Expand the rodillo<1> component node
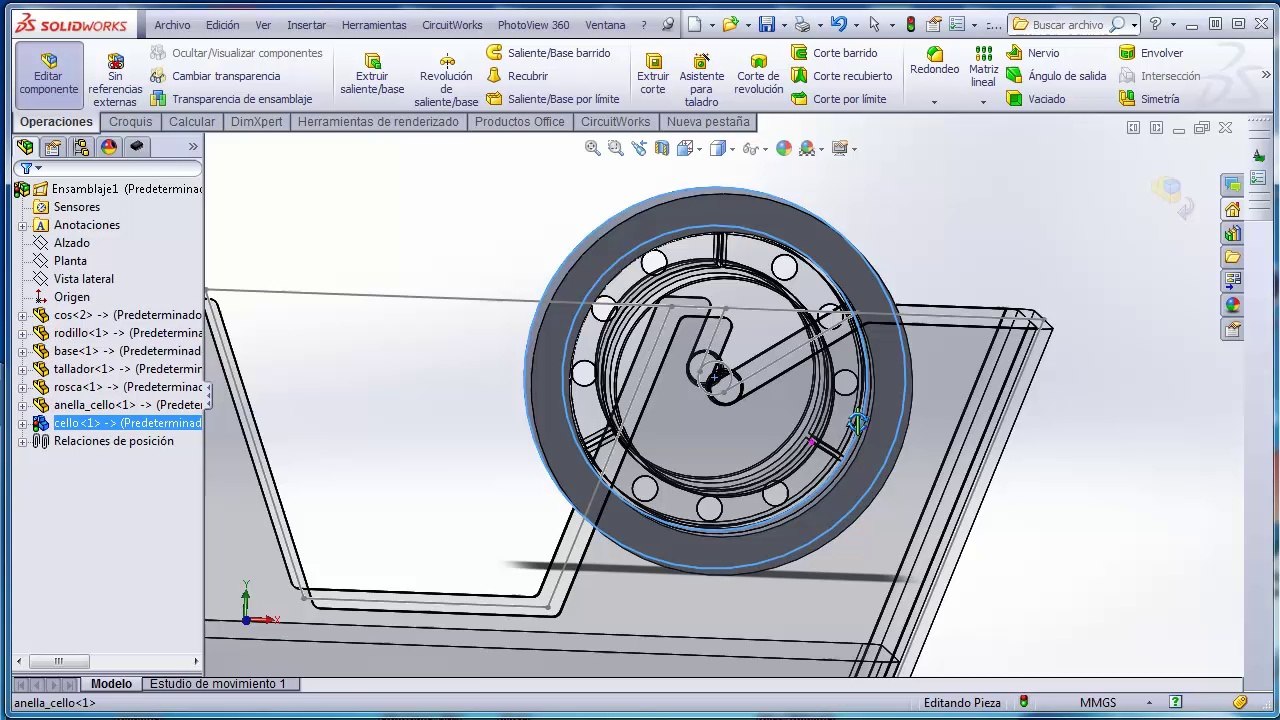1280x720 pixels. point(23,333)
